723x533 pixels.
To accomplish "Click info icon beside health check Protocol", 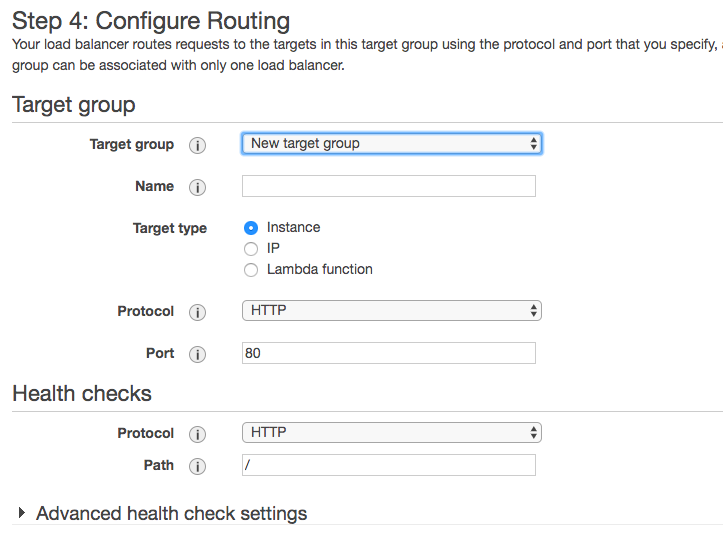I will click(x=198, y=434).
